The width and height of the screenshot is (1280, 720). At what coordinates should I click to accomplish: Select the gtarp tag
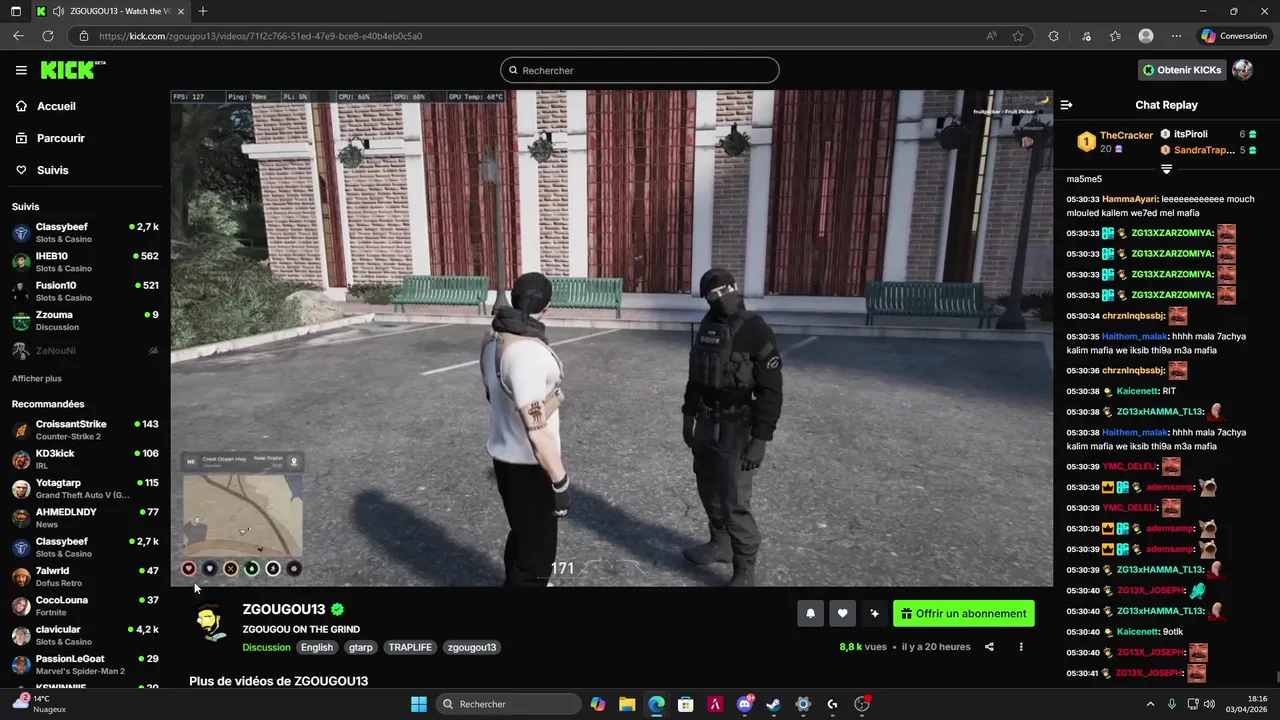click(x=361, y=647)
